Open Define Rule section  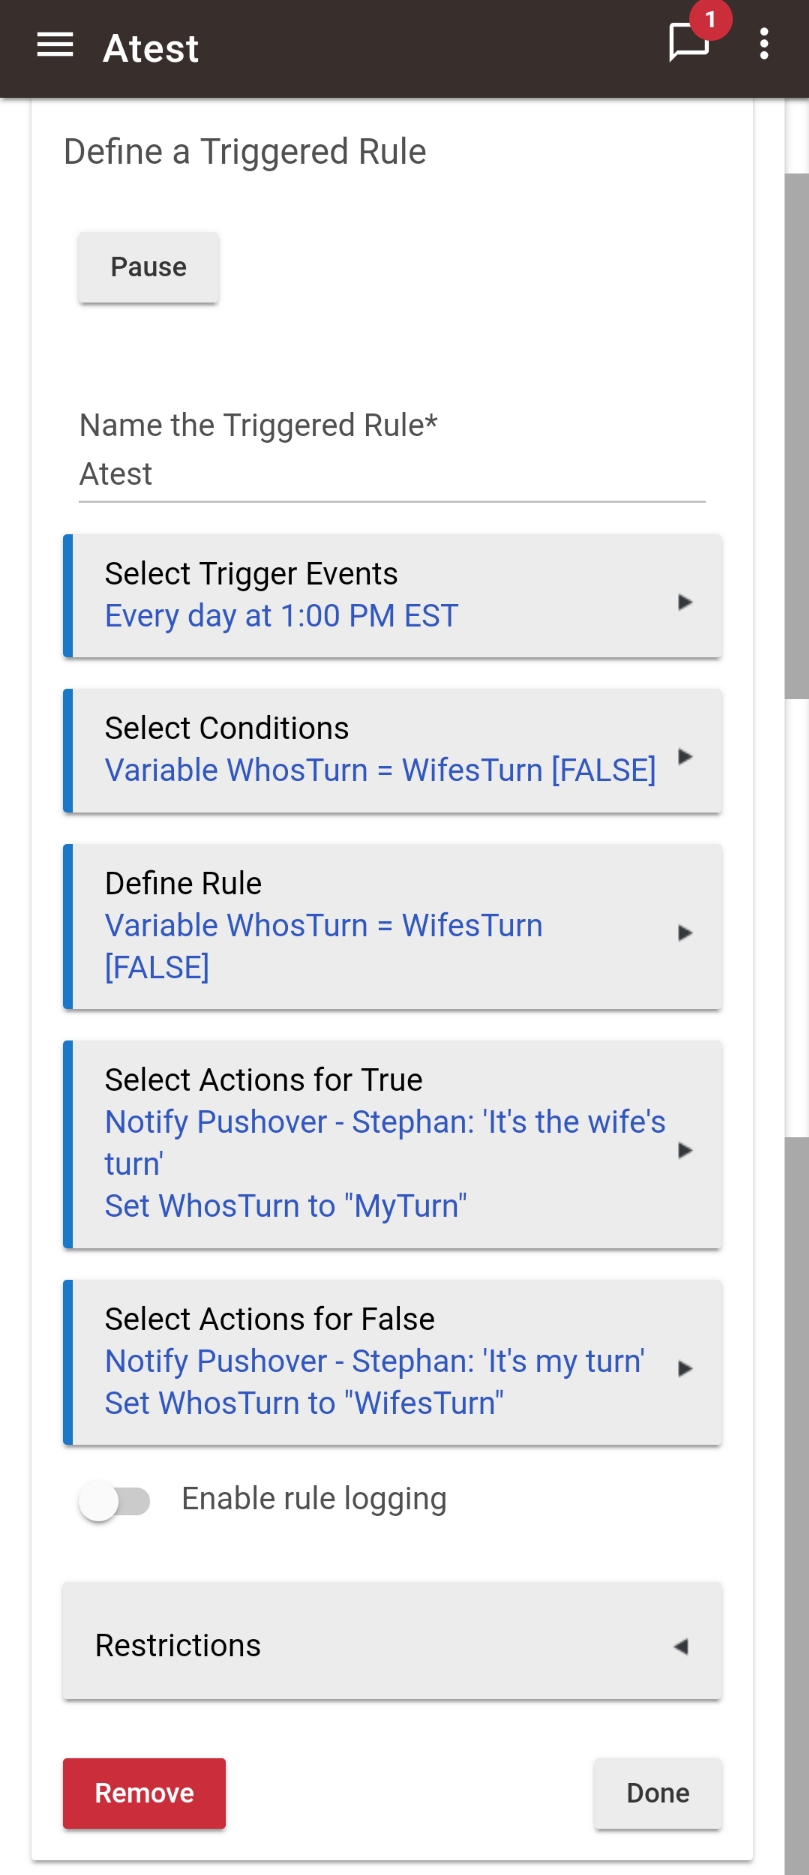pyautogui.click(x=392, y=927)
